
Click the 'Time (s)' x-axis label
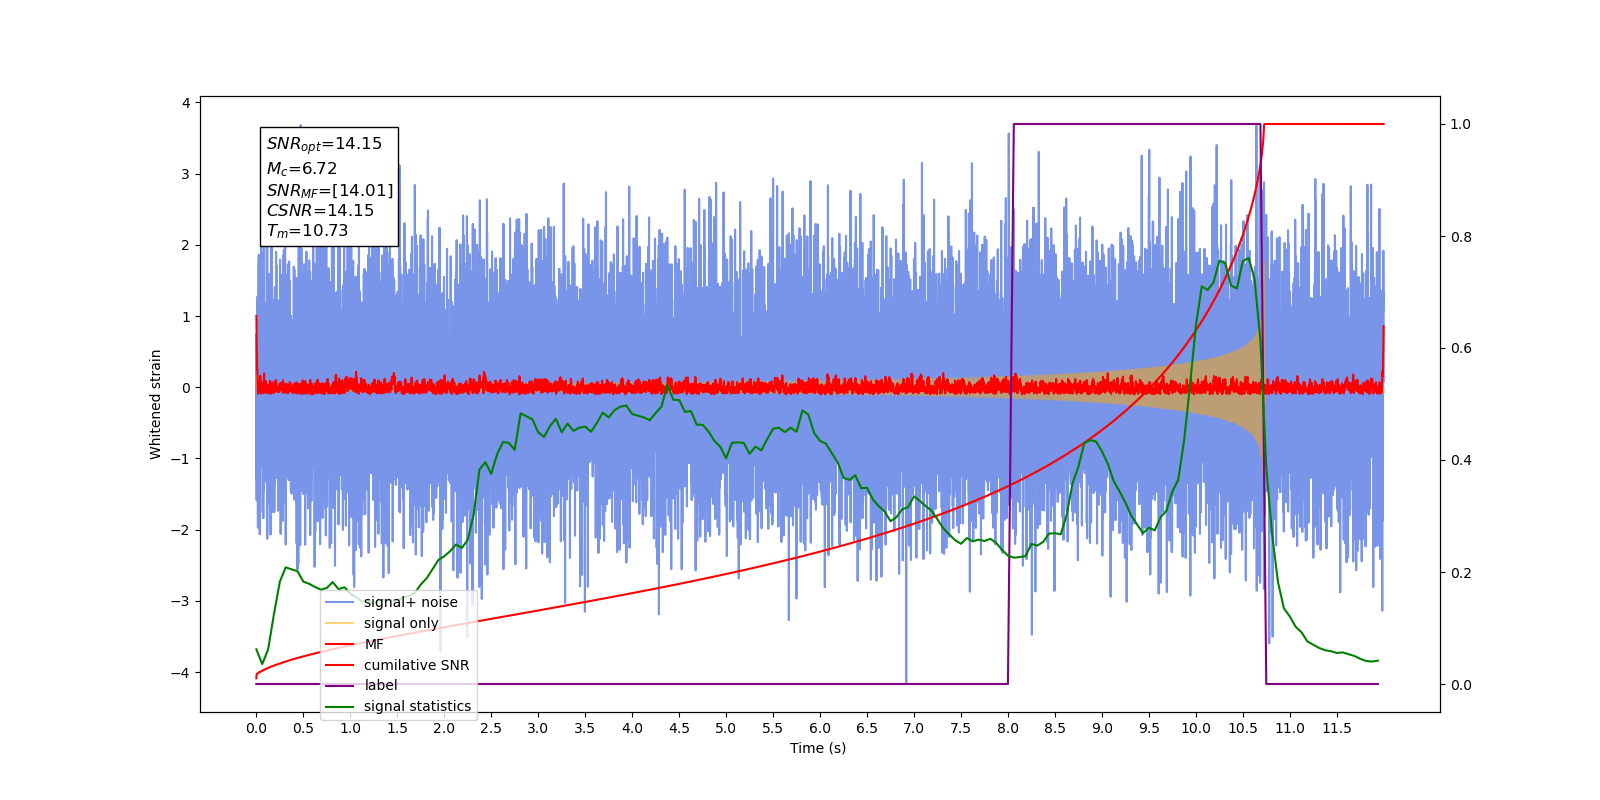coord(818,748)
